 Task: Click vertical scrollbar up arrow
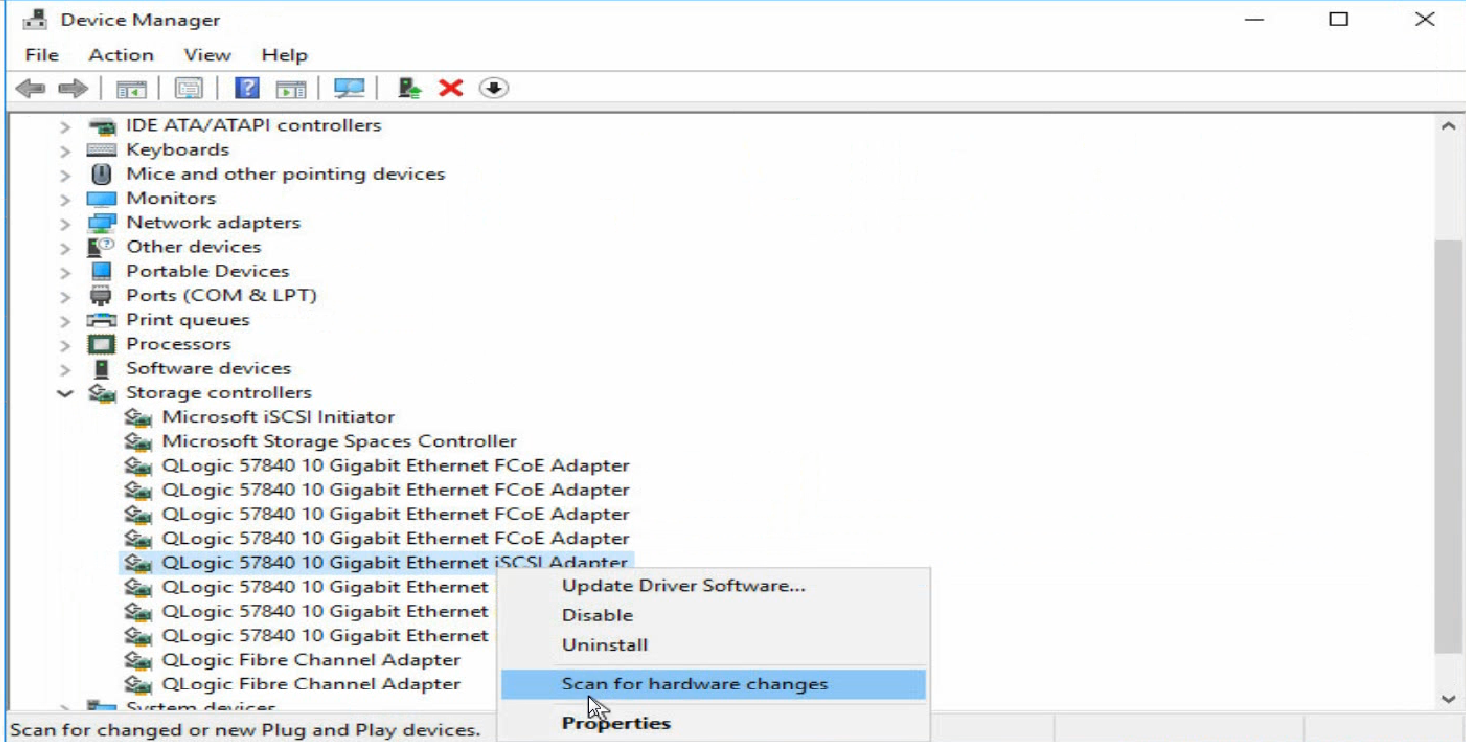point(1448,126)
